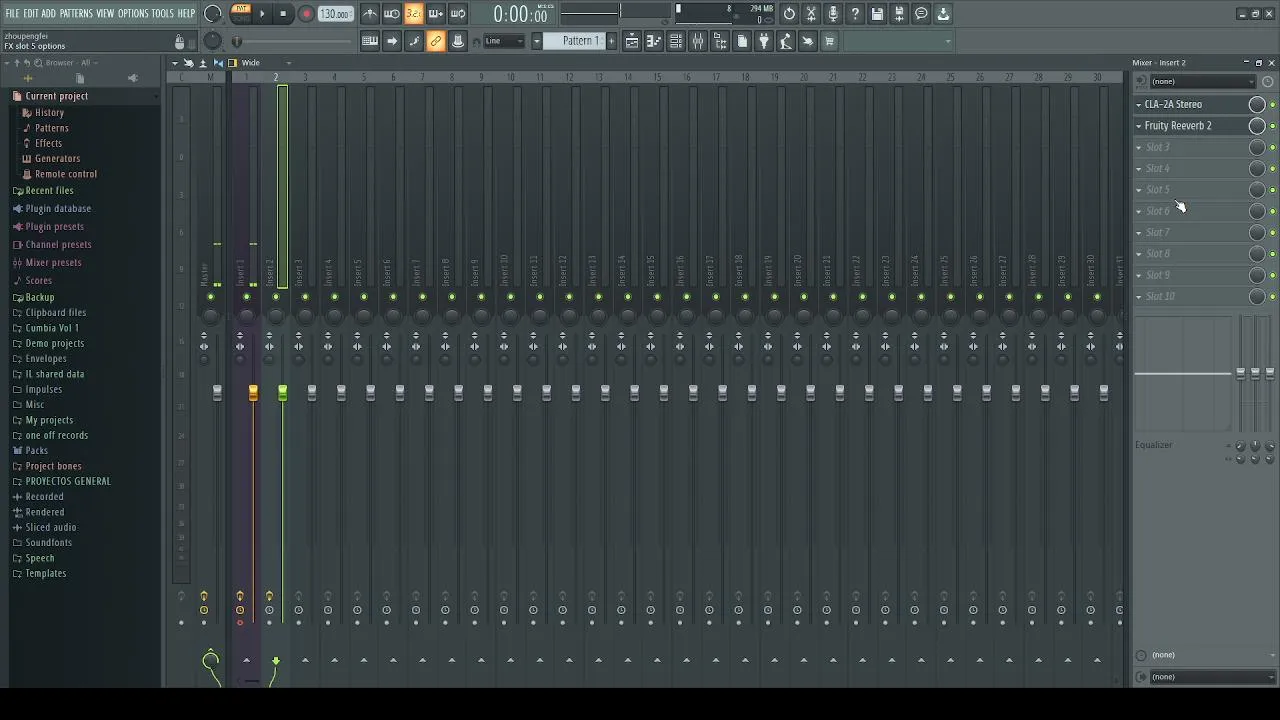Open Fruity Reeverb 2 slot dropdown arrow
Viewport: 1280px width, 720px height.
tap(1138, 126)
